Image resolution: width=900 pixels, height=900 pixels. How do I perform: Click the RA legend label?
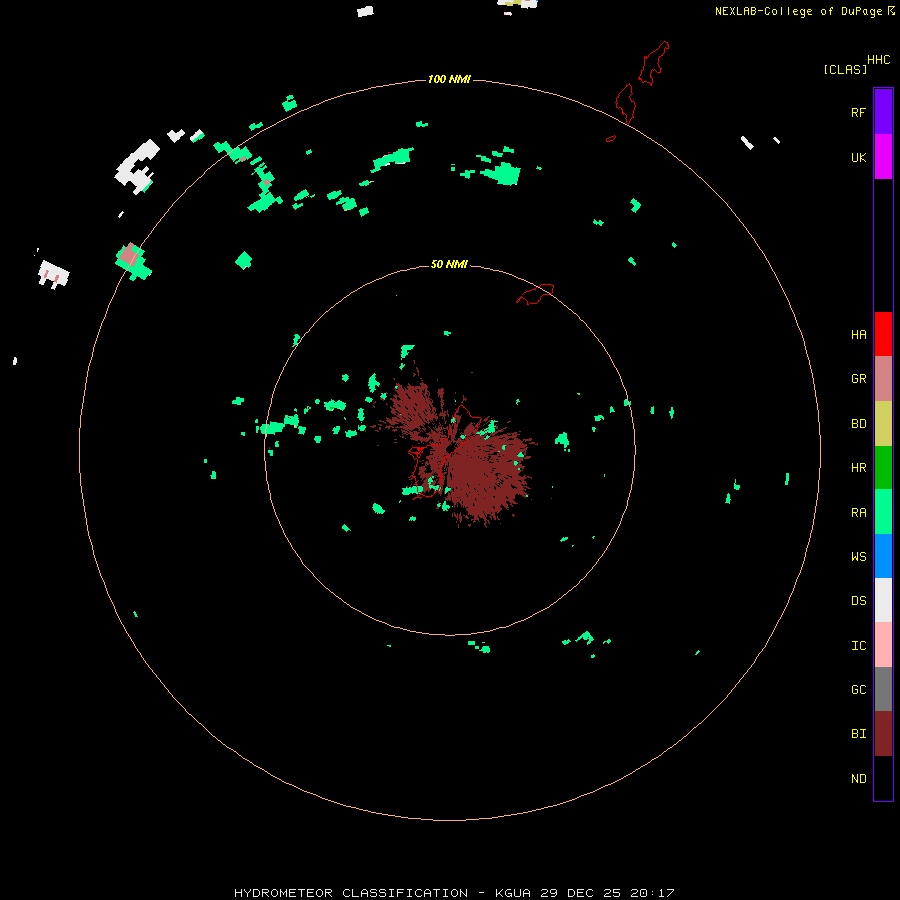click(858, 512)
